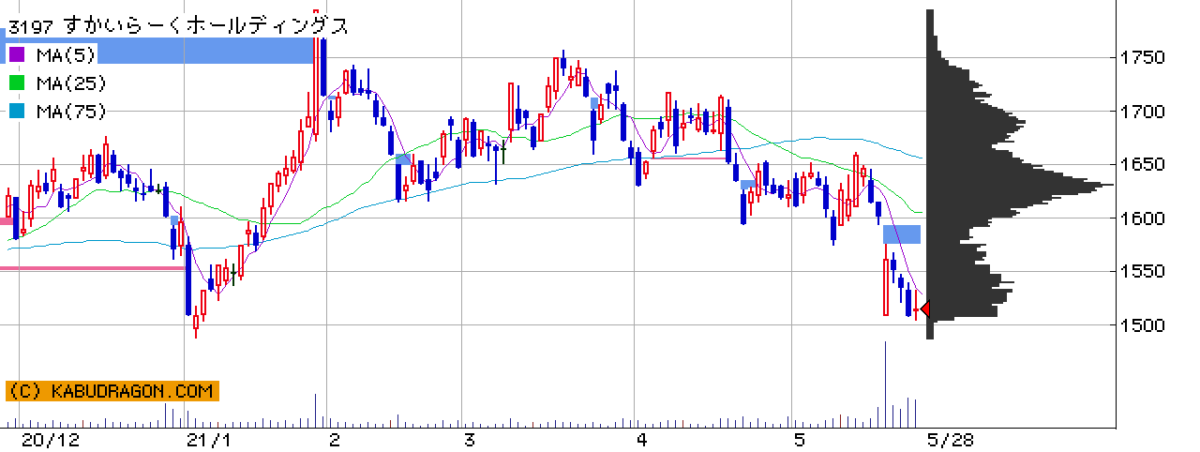Click the 20/12 date axis label
Viewport: 1200px width, 452px height.
click(x=50, y=440)
